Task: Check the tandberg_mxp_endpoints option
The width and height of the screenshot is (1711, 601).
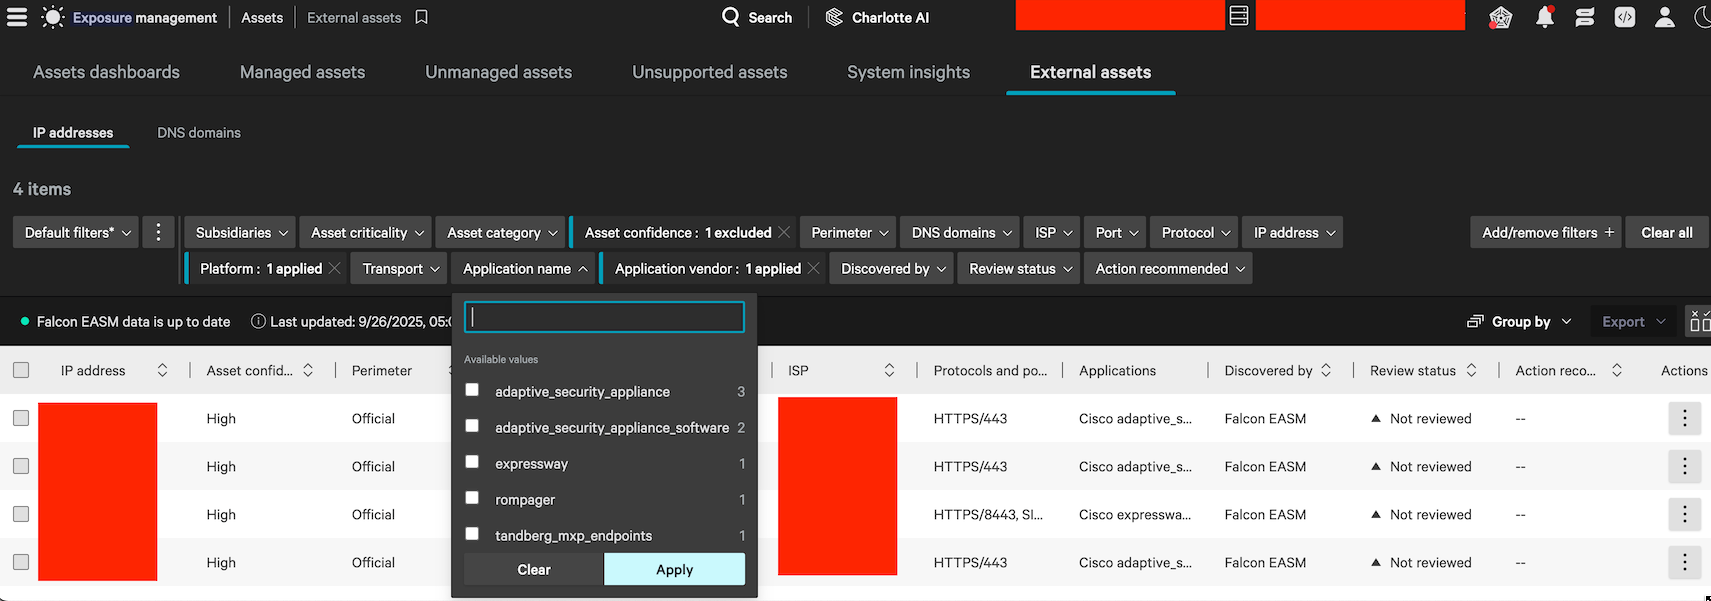Action: coord(472,534)
